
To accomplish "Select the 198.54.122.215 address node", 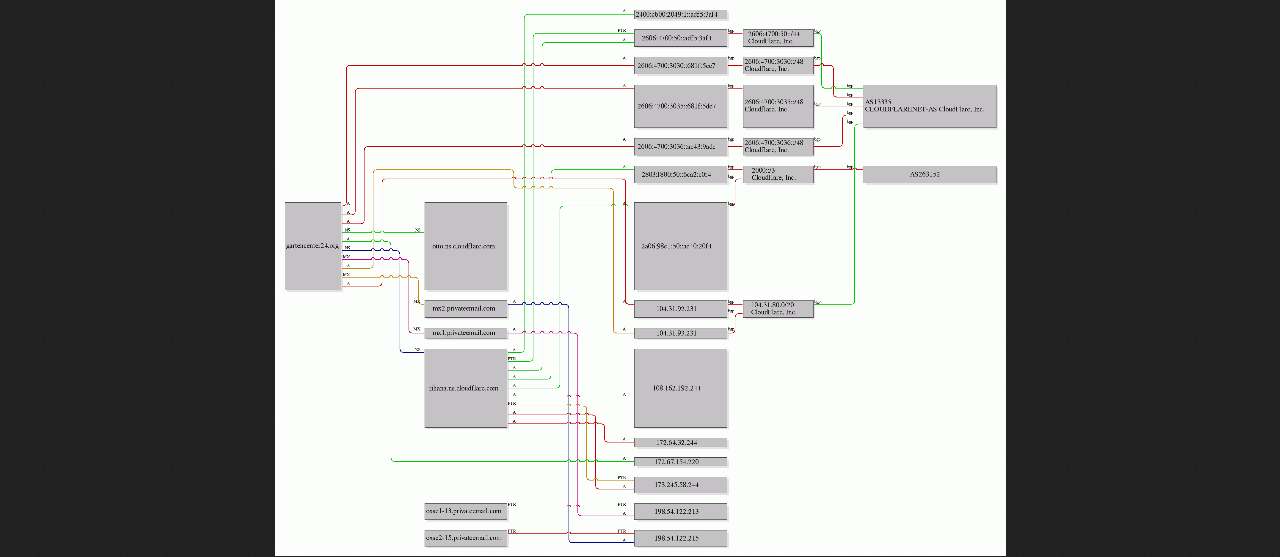I will click(x=681, y=539).
